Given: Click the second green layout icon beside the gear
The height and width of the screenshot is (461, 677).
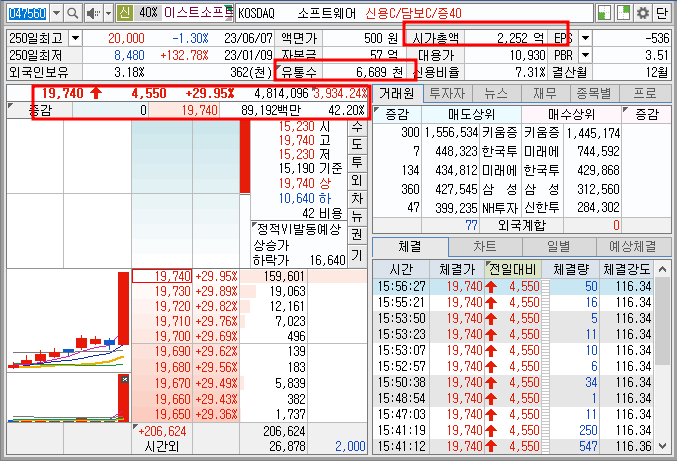Looking at the screenshot, I should (x=623, y=13).
